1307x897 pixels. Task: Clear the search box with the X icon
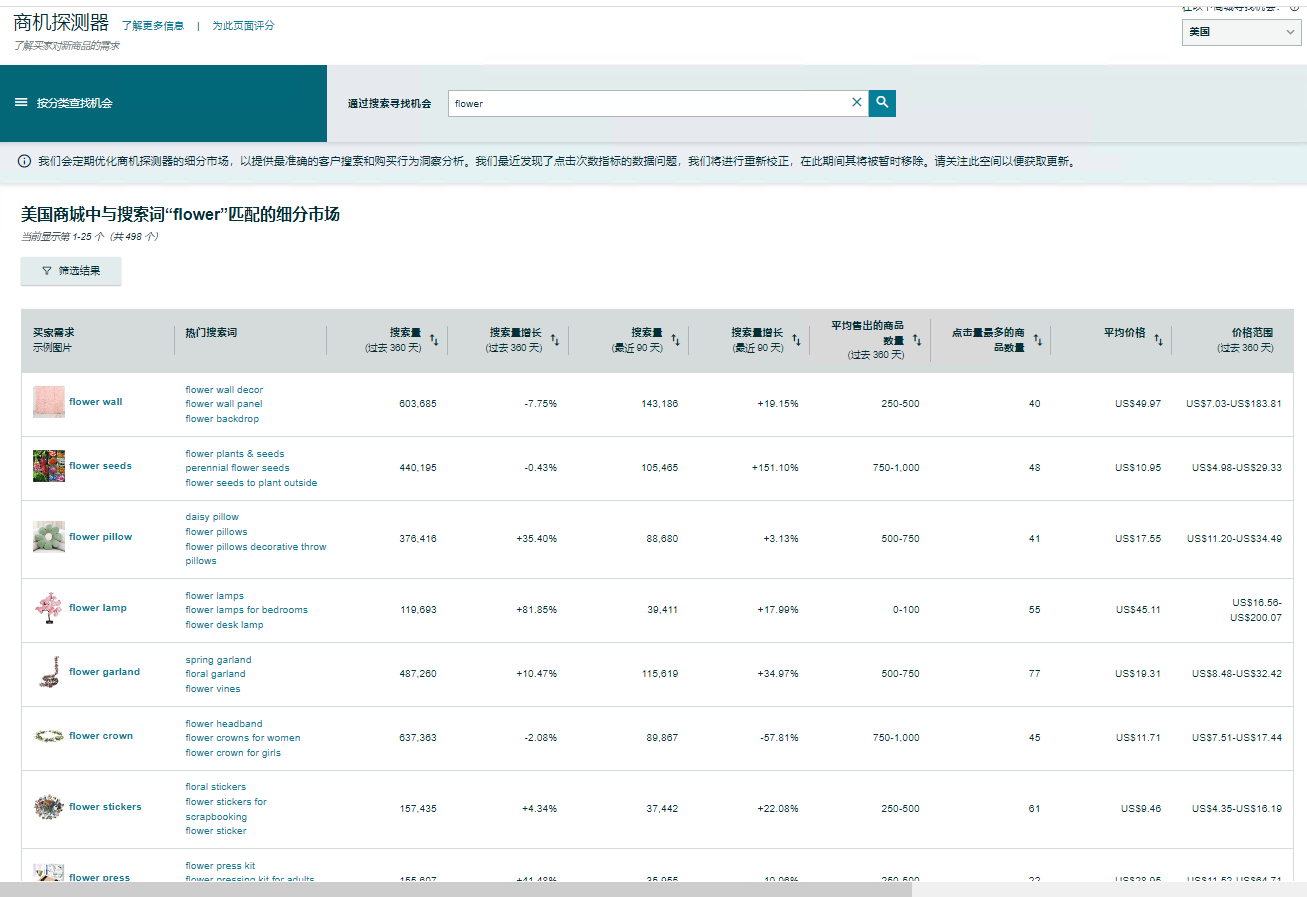(x=857, y=102)
